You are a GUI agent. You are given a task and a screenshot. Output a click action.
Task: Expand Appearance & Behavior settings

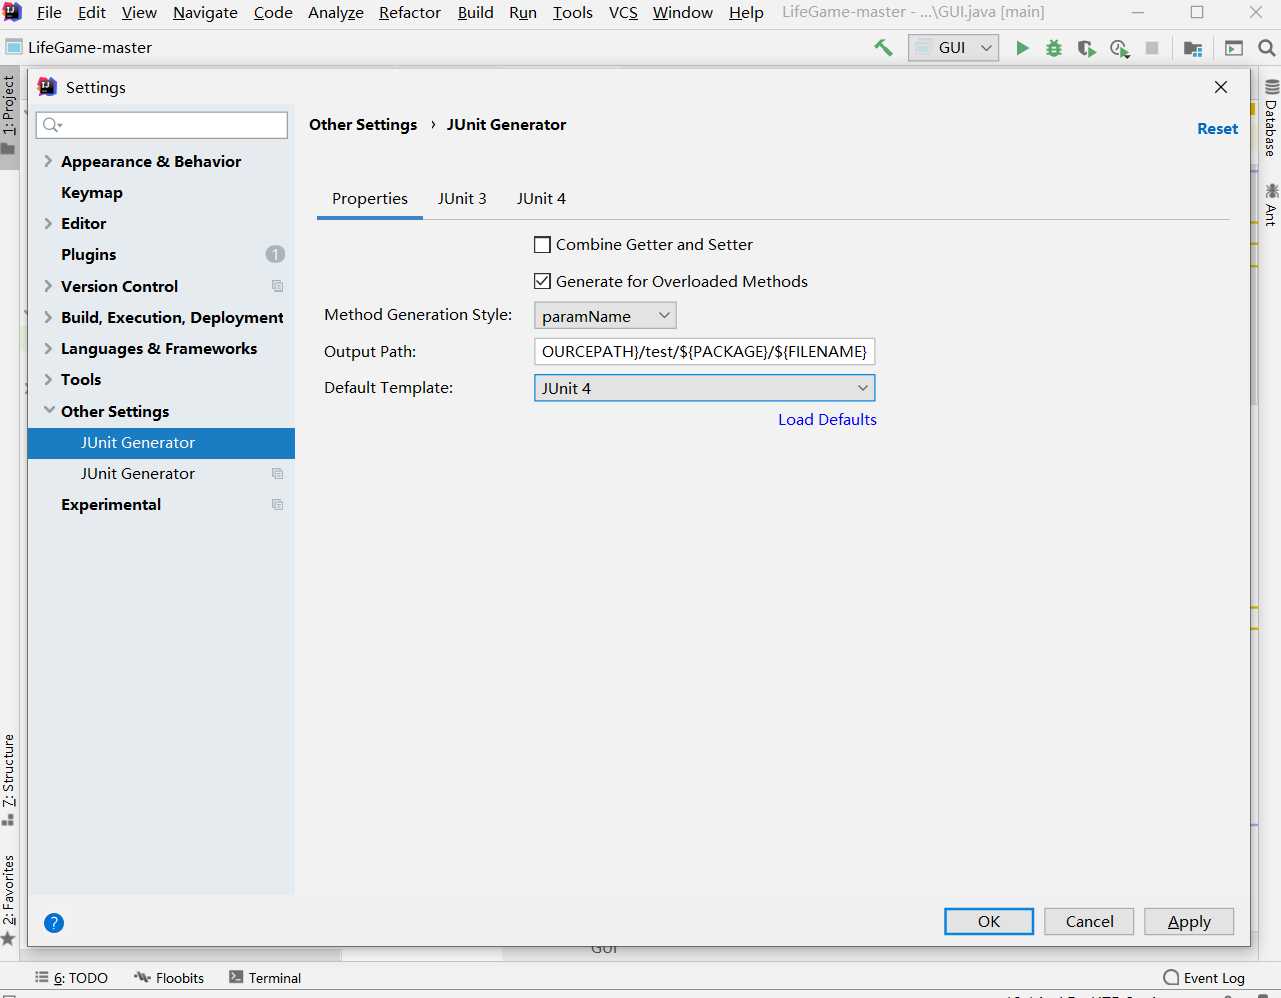(x=48, y=161)
